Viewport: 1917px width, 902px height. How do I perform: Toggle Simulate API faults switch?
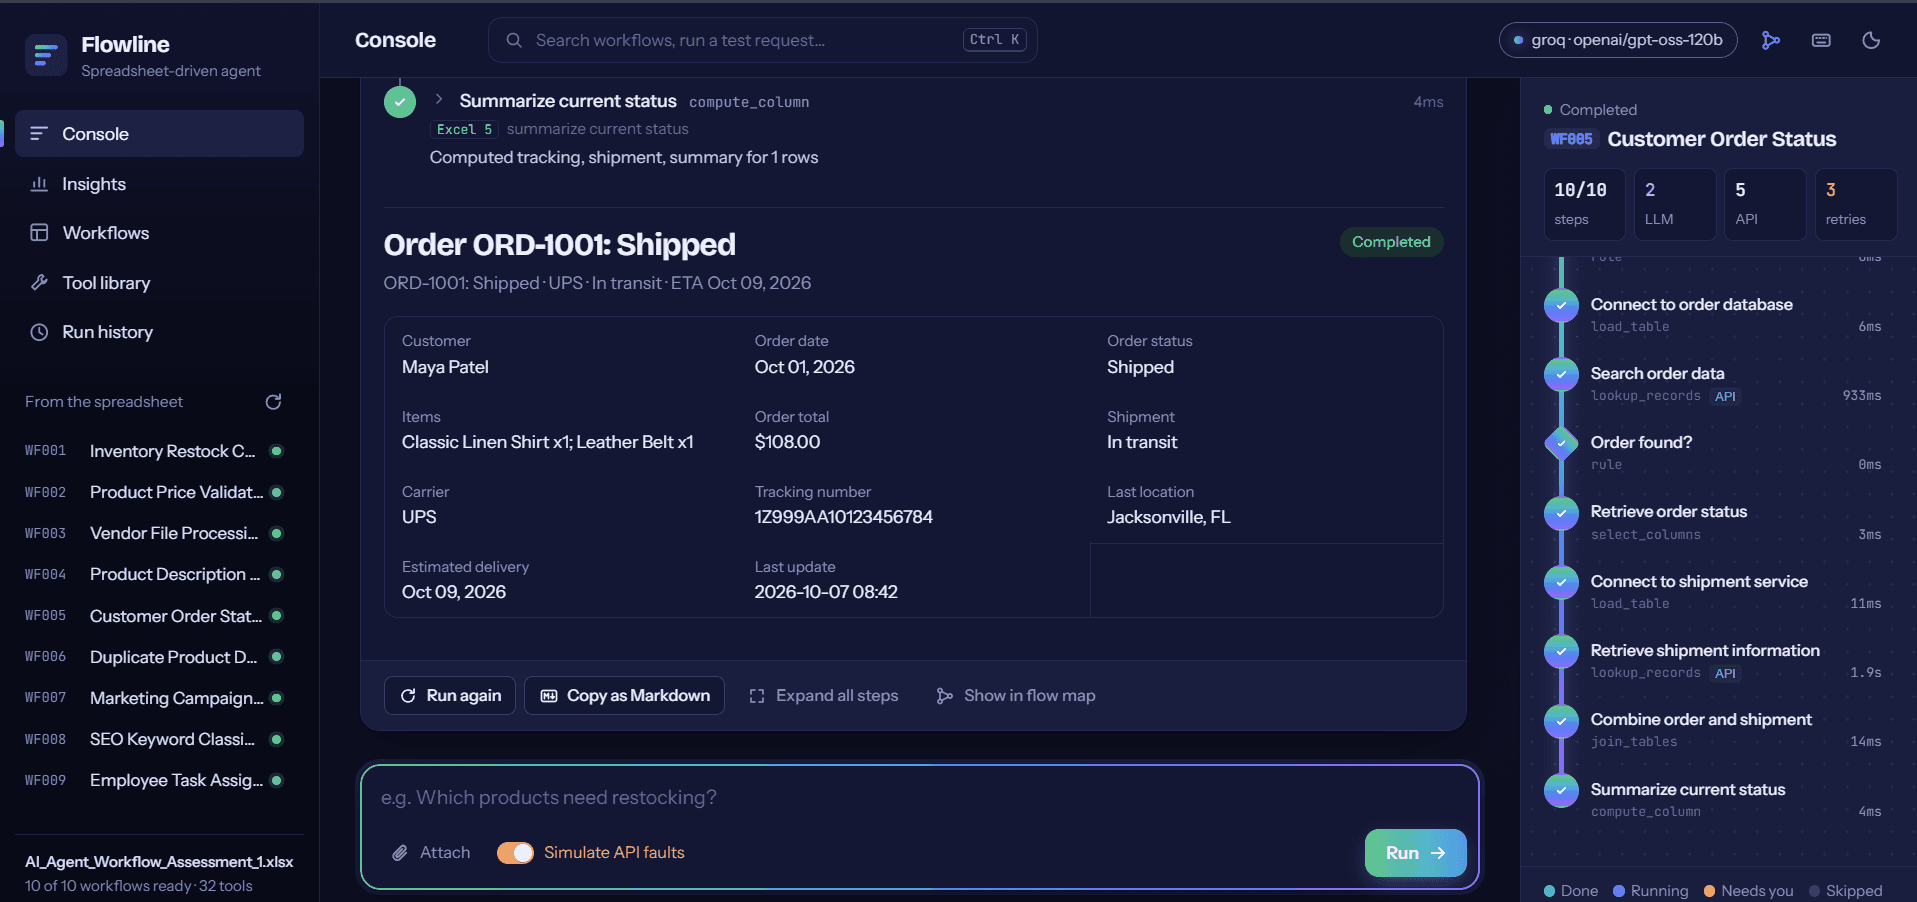[x=515, y=853]
